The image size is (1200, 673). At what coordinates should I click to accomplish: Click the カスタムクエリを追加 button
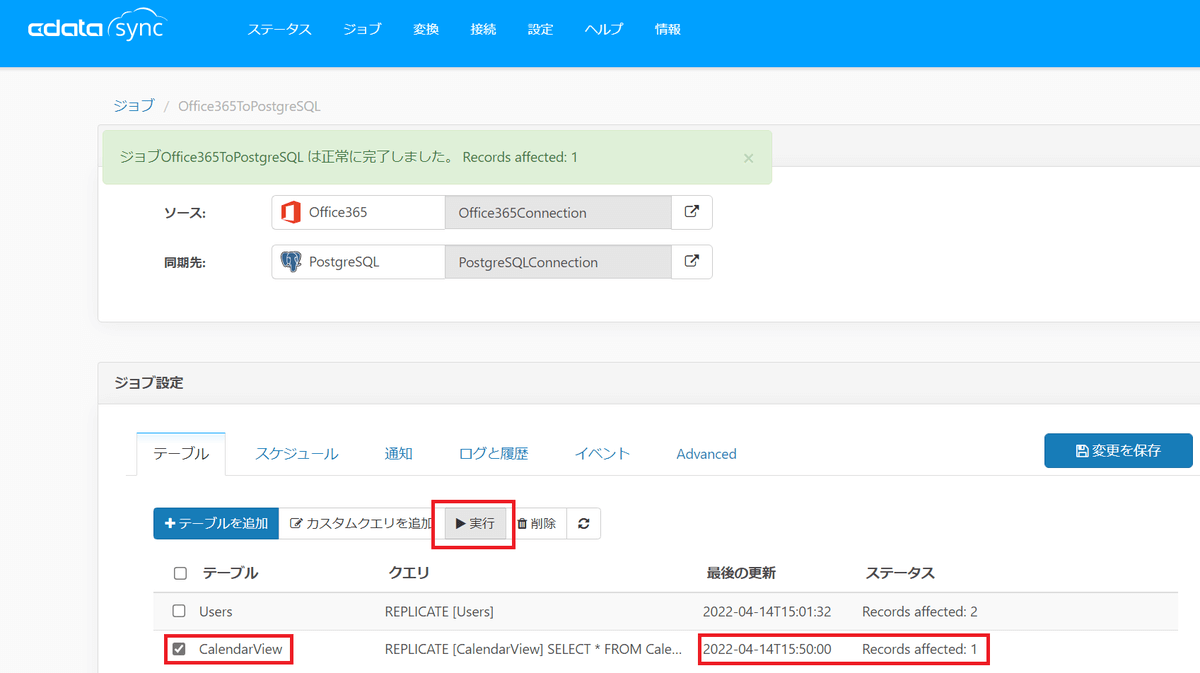(362, 523)
